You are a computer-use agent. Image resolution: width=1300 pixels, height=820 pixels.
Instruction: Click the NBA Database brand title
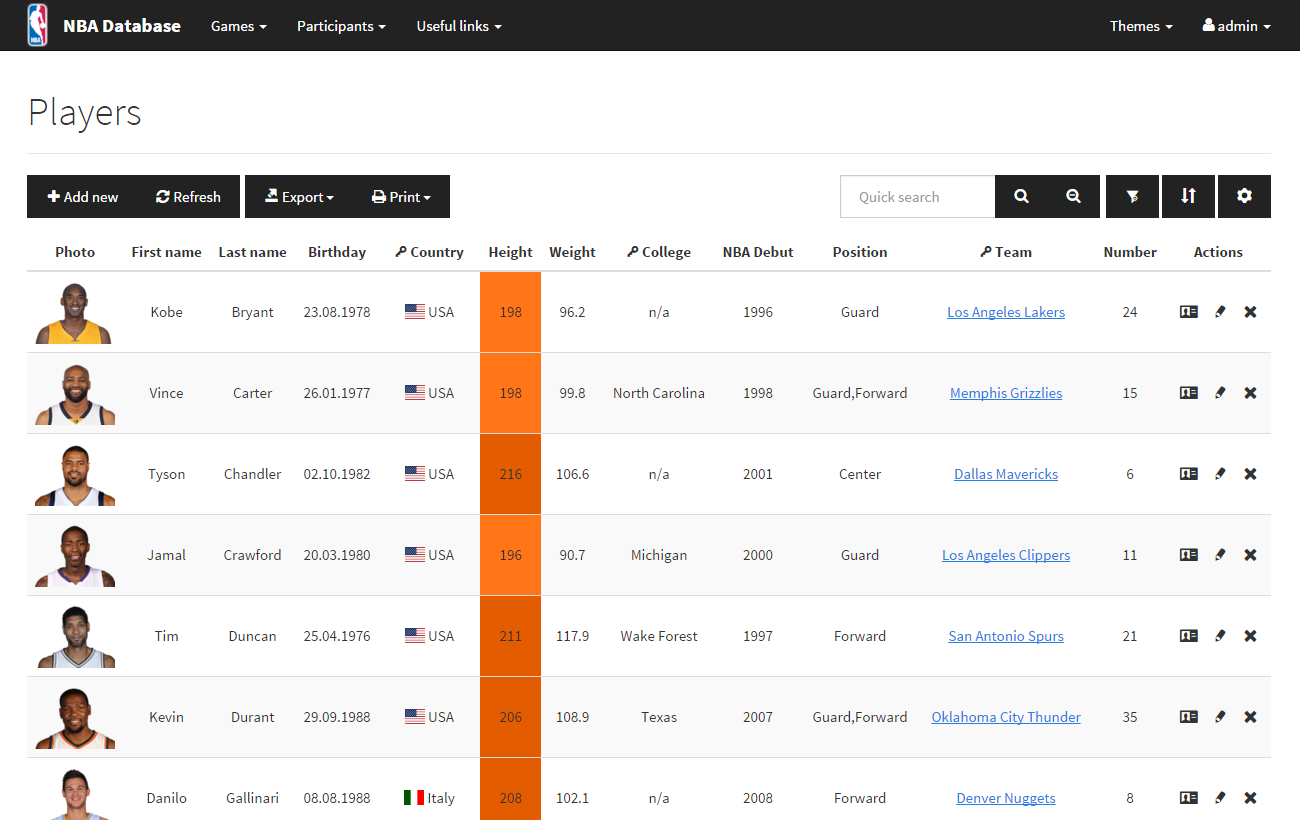click(122, 26)
